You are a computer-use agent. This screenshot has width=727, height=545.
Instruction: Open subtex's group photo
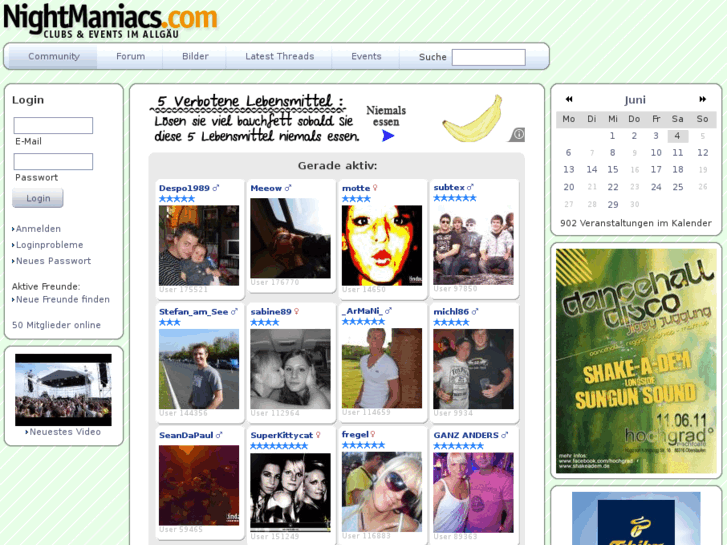(x=473, y=244)
